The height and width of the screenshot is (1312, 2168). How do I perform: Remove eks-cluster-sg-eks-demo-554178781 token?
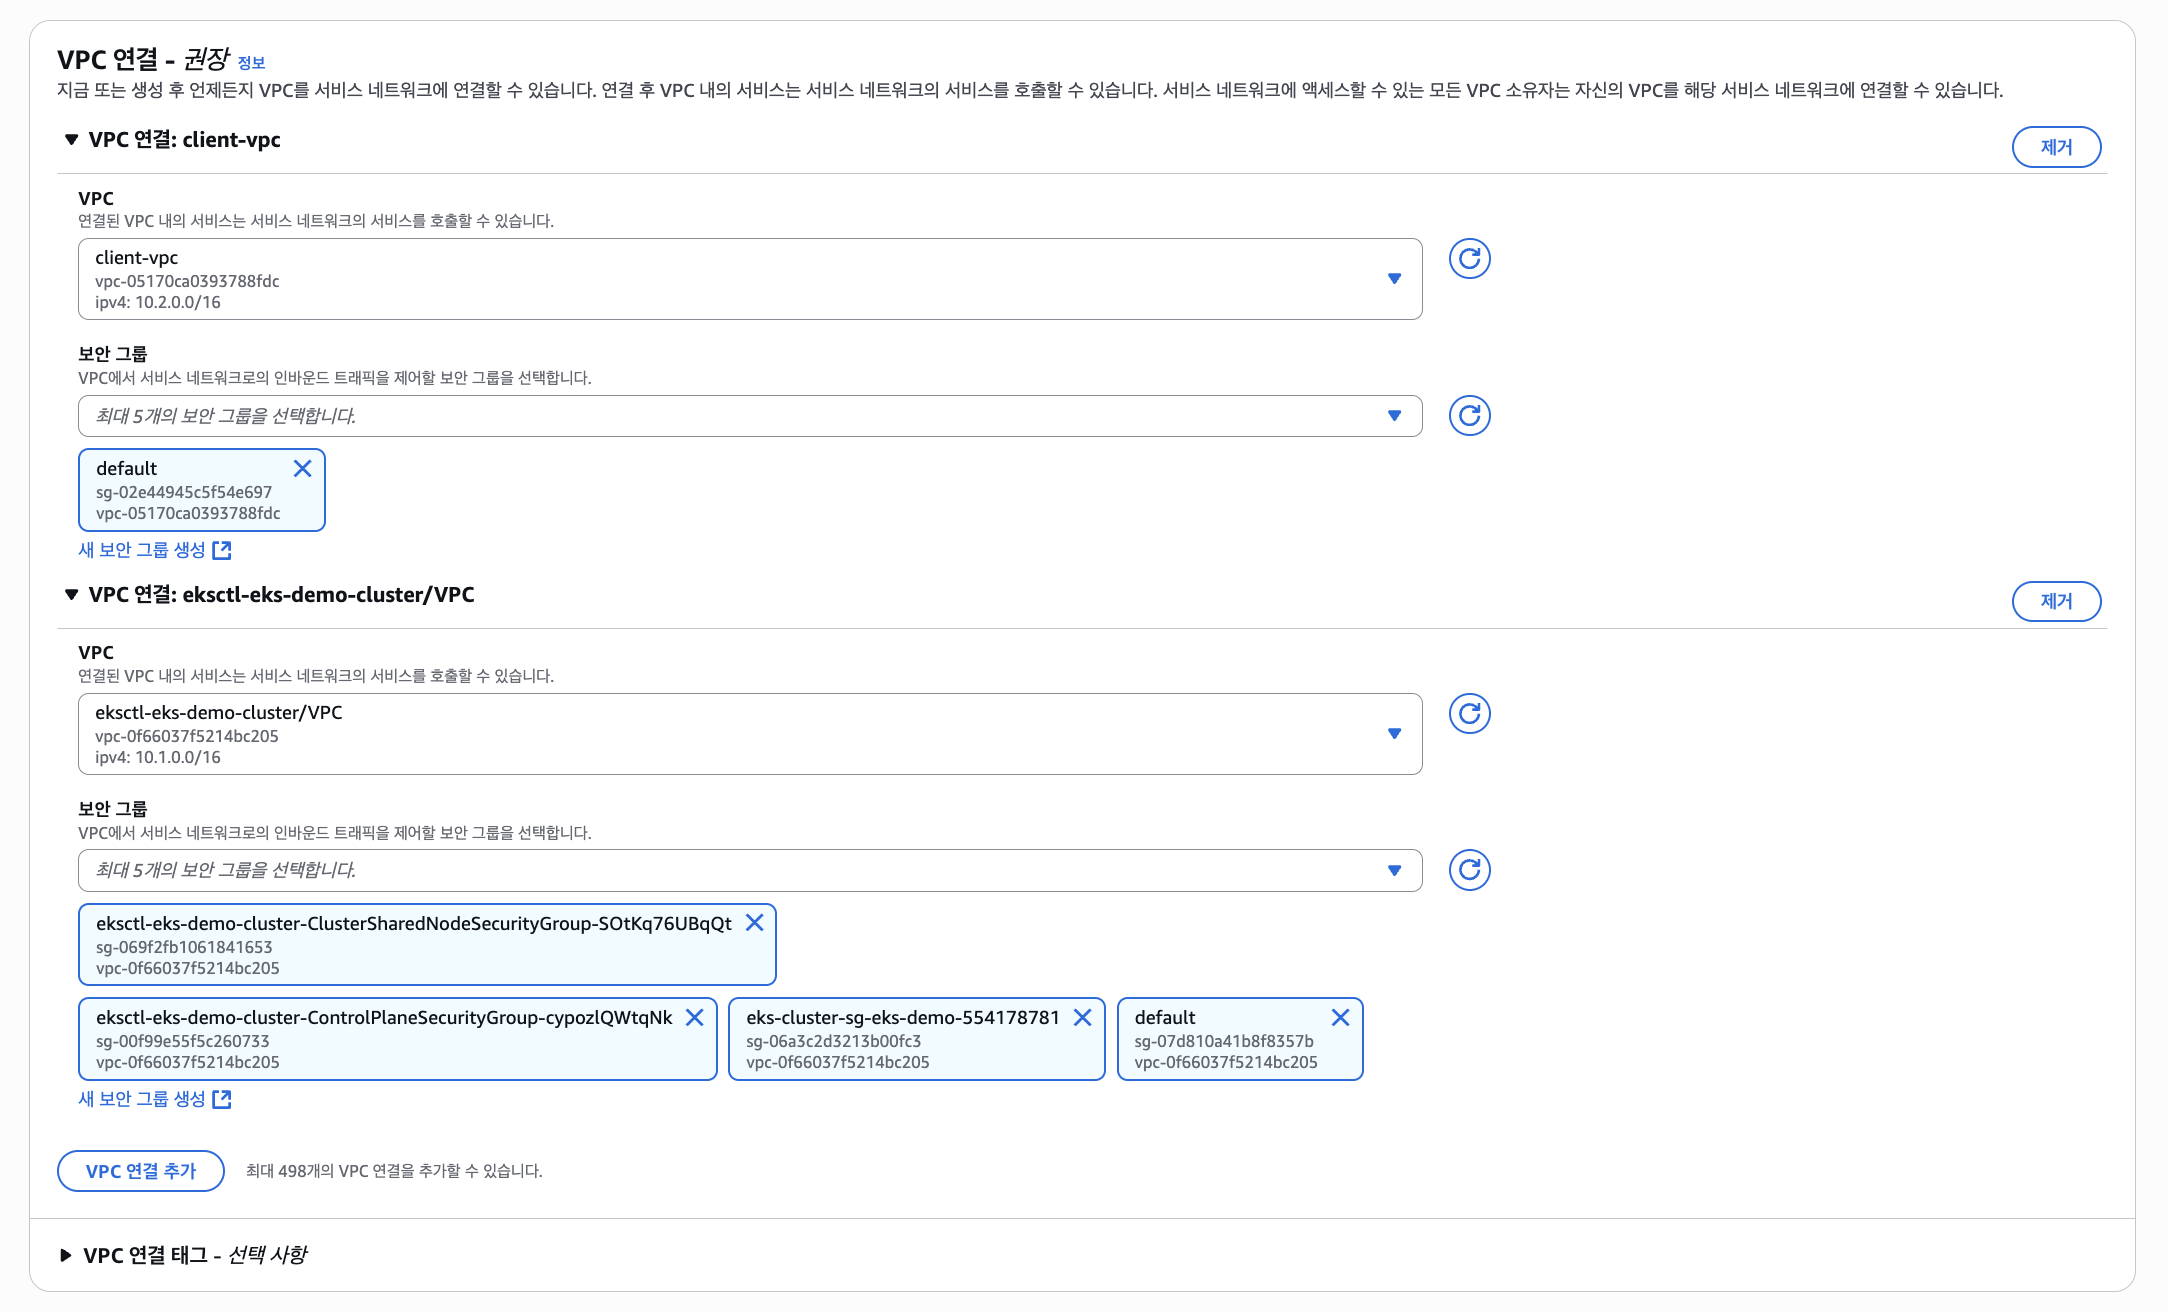click(x=1082, y=1017)
